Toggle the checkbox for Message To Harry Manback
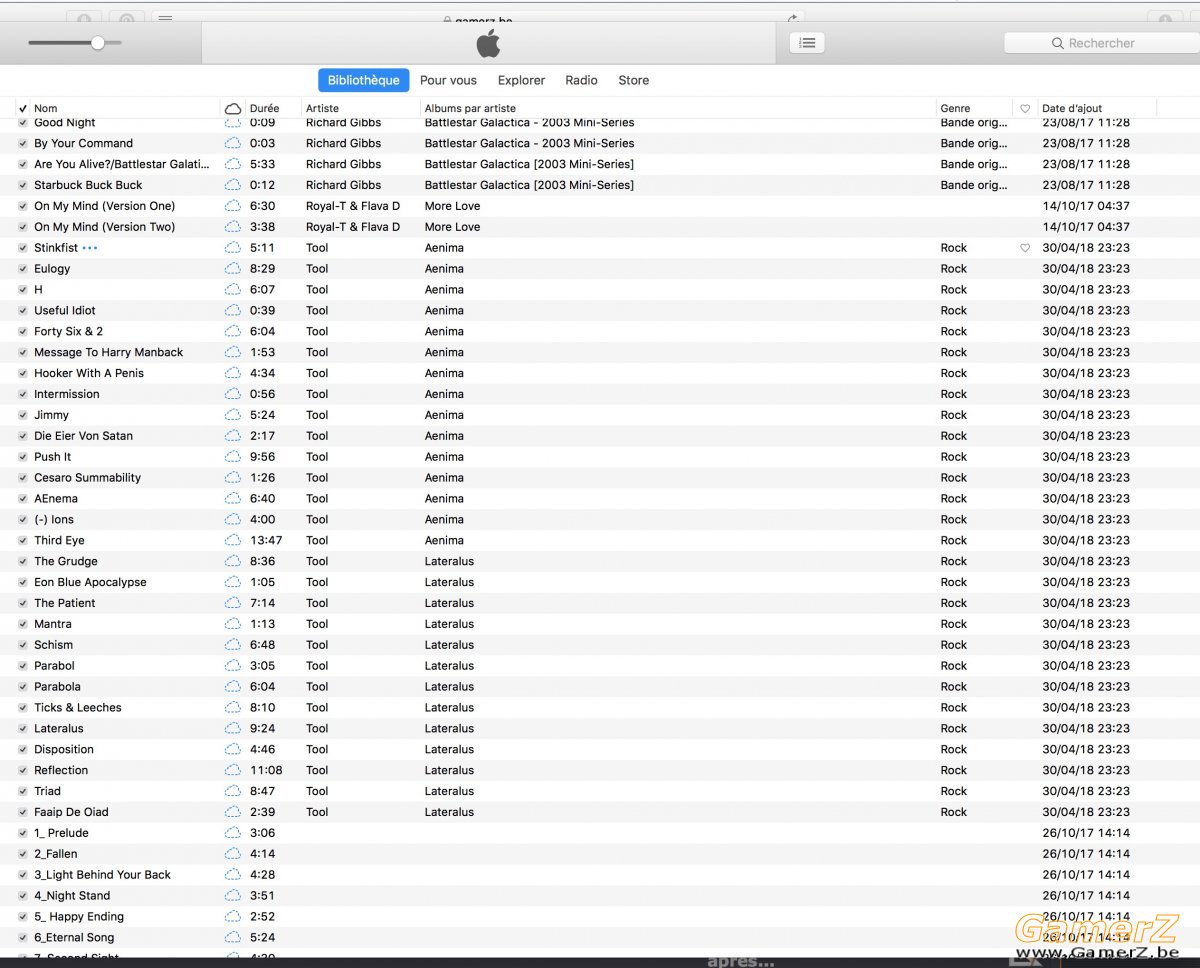 (23, 353)
